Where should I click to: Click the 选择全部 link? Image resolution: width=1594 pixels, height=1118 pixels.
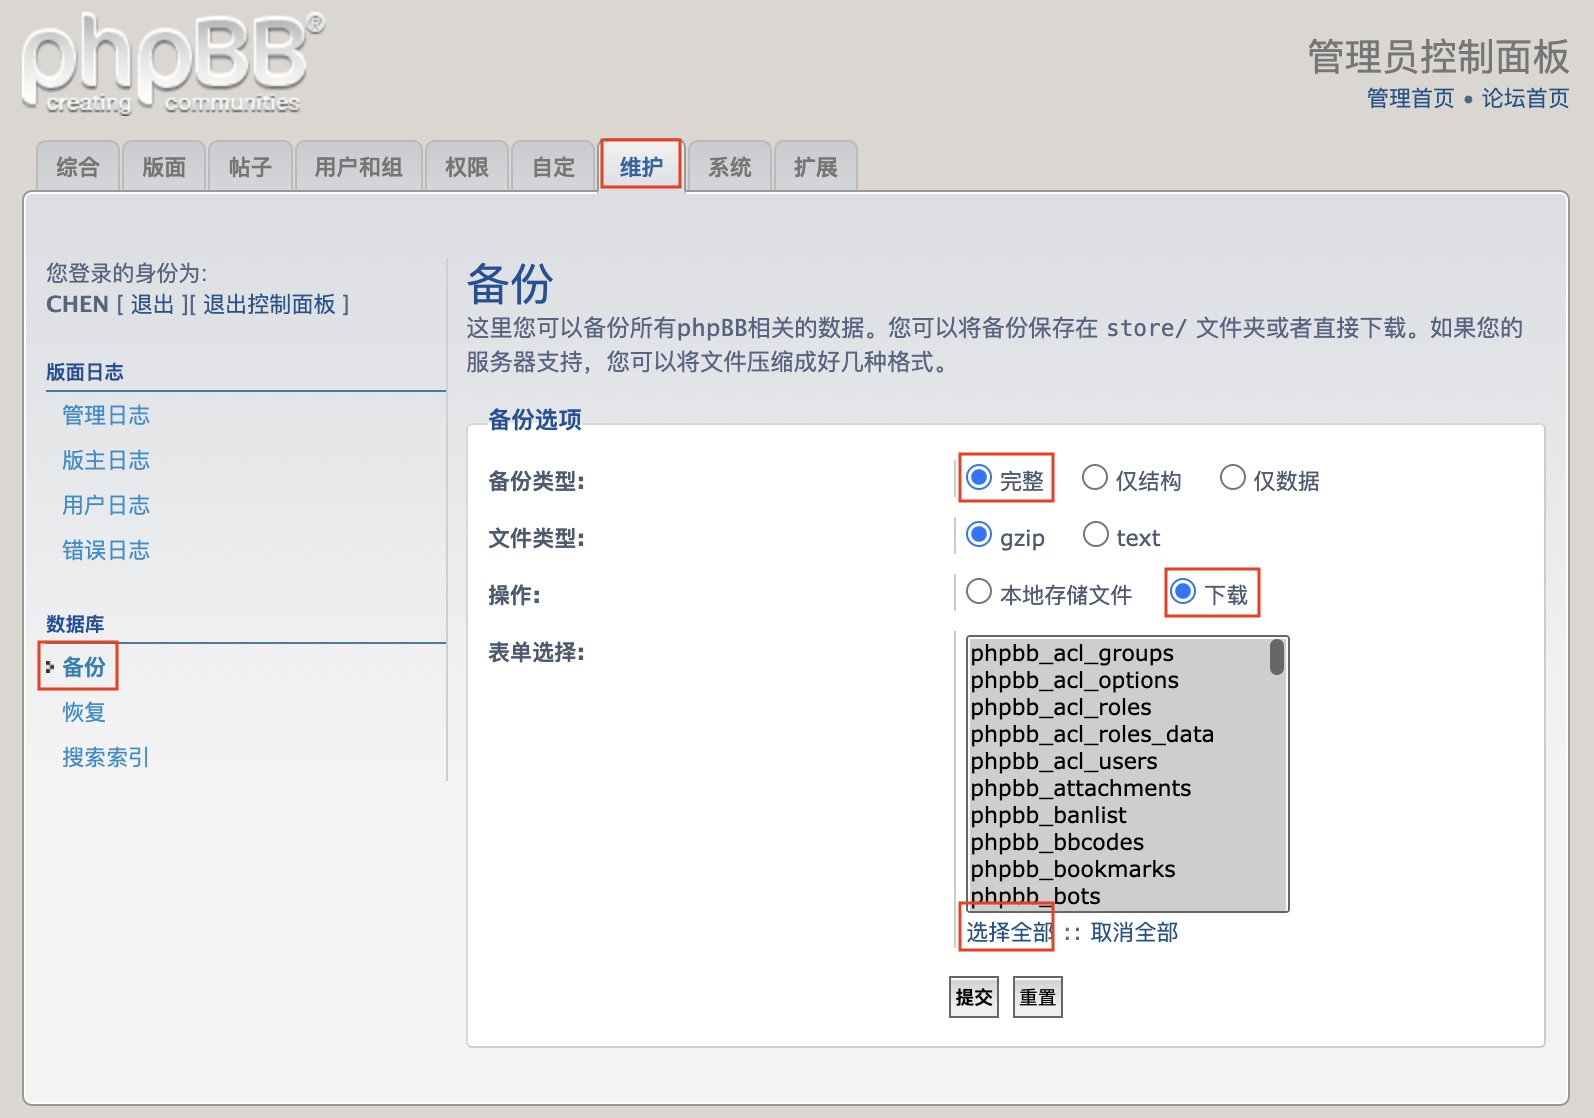pyautogui.click(x=1009, y=932)
